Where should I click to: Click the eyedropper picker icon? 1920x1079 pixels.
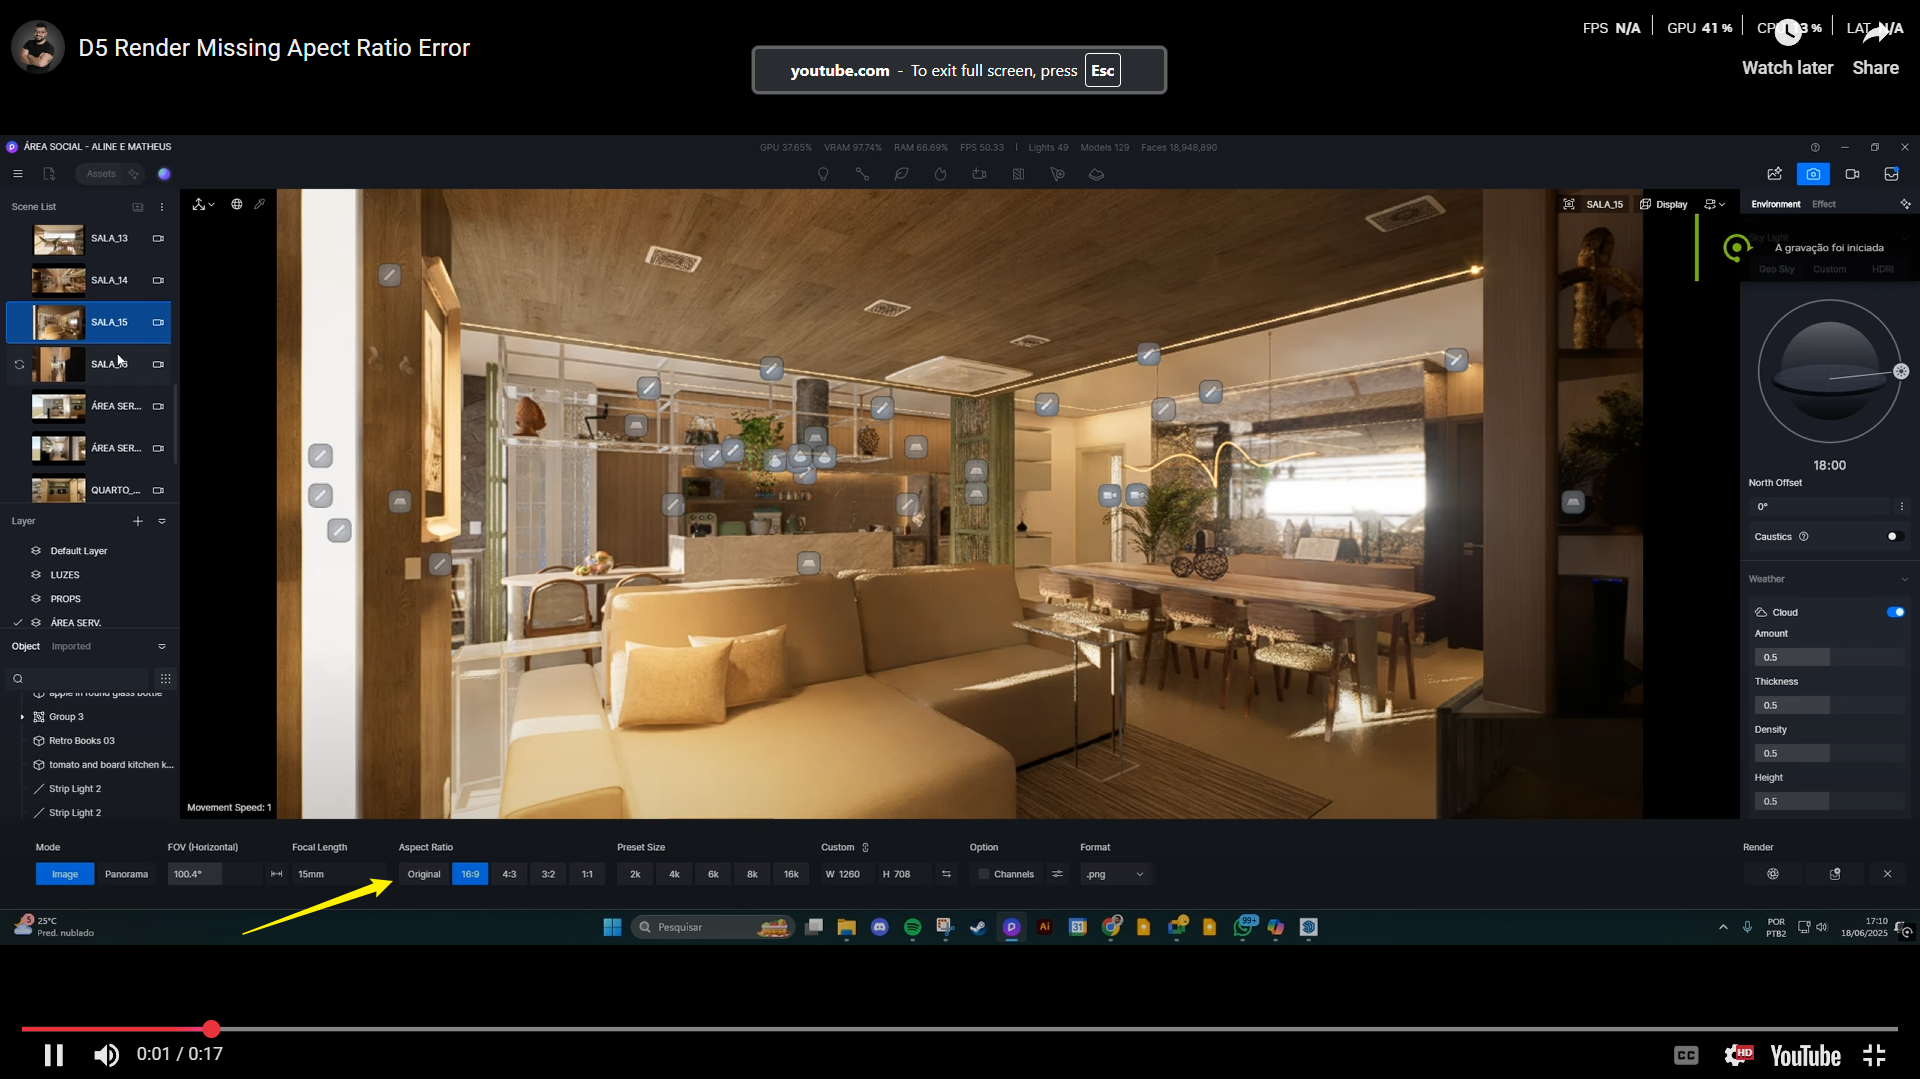[260, 204]
